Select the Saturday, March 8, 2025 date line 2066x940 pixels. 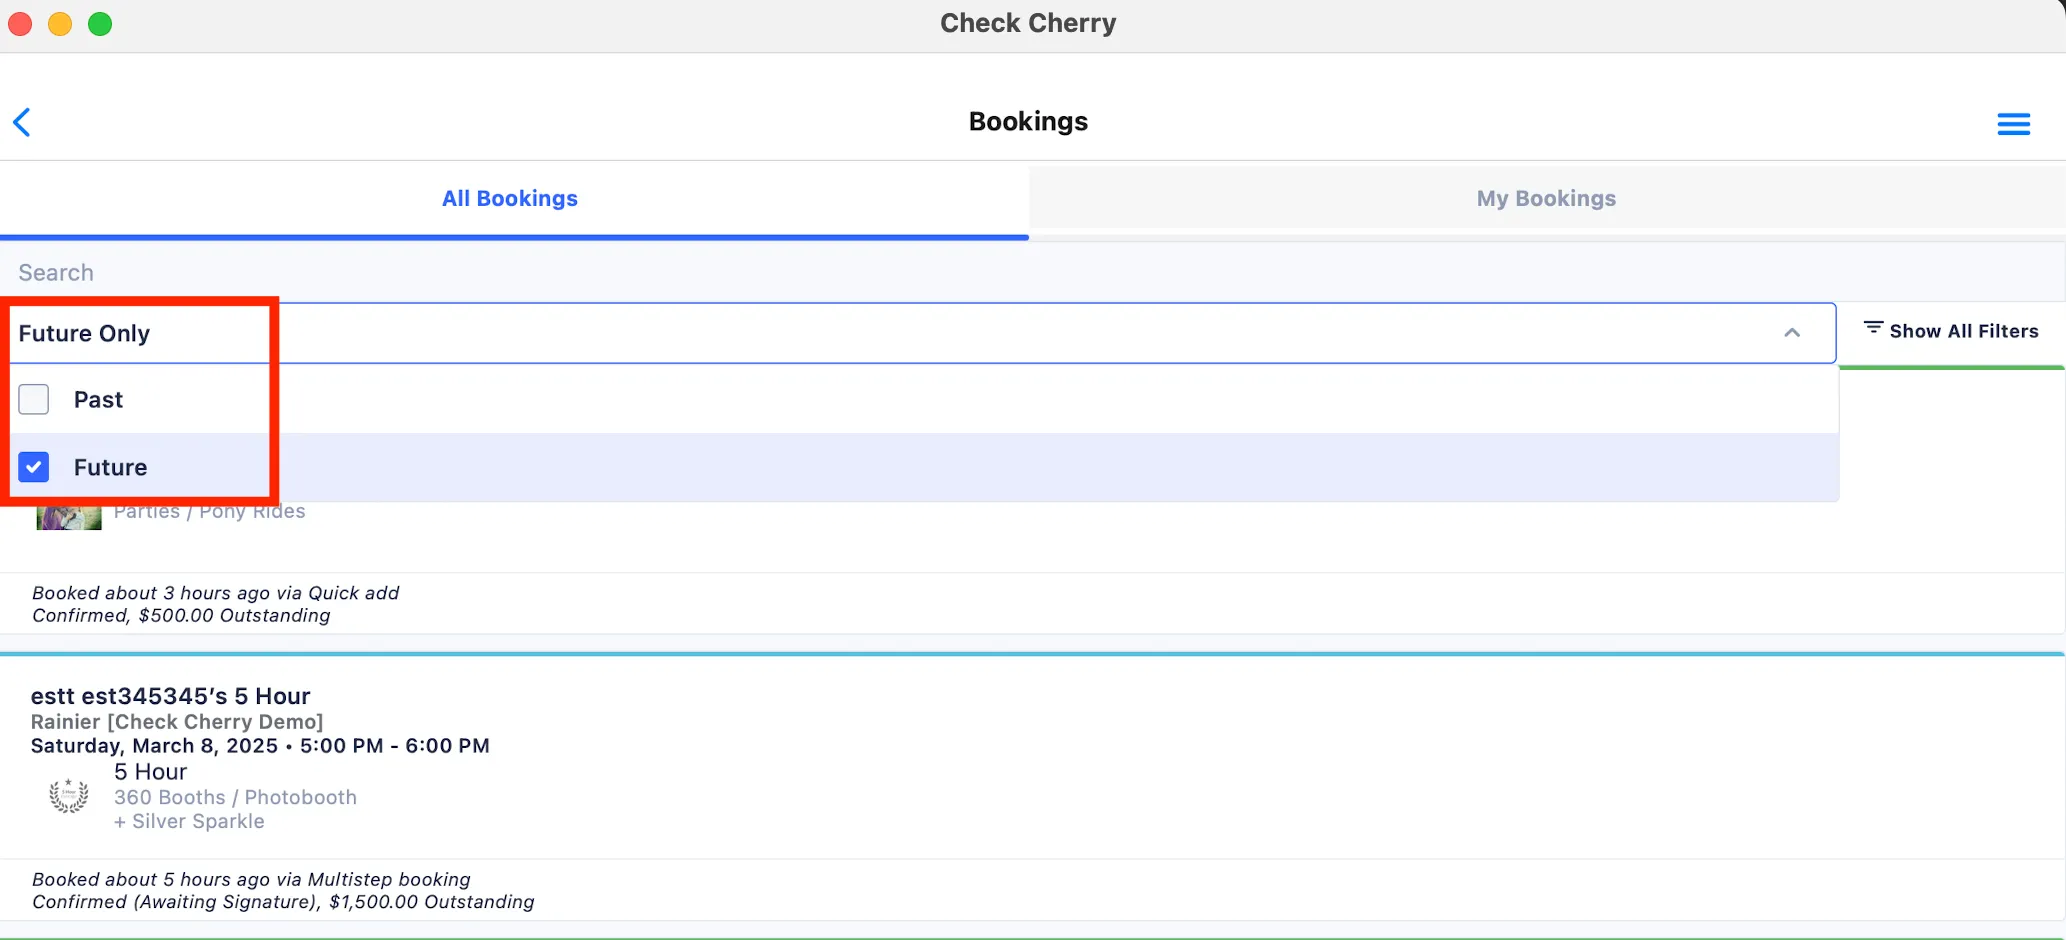(x=260, y=746)
